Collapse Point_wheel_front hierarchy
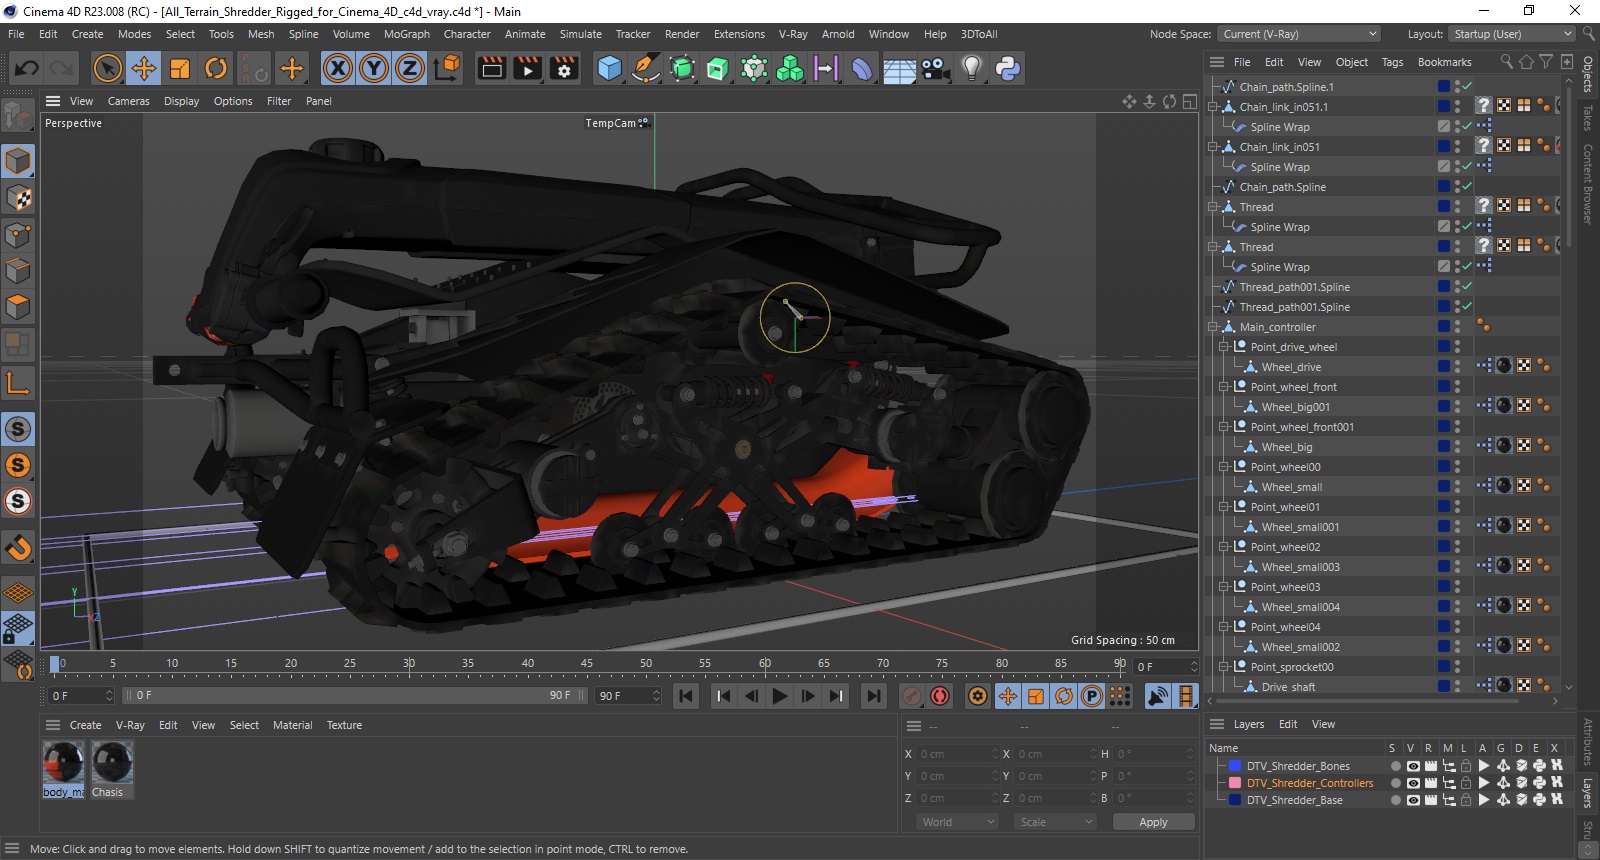Viewport: 1600px width, 860px height. click(x=1223, y=387)
